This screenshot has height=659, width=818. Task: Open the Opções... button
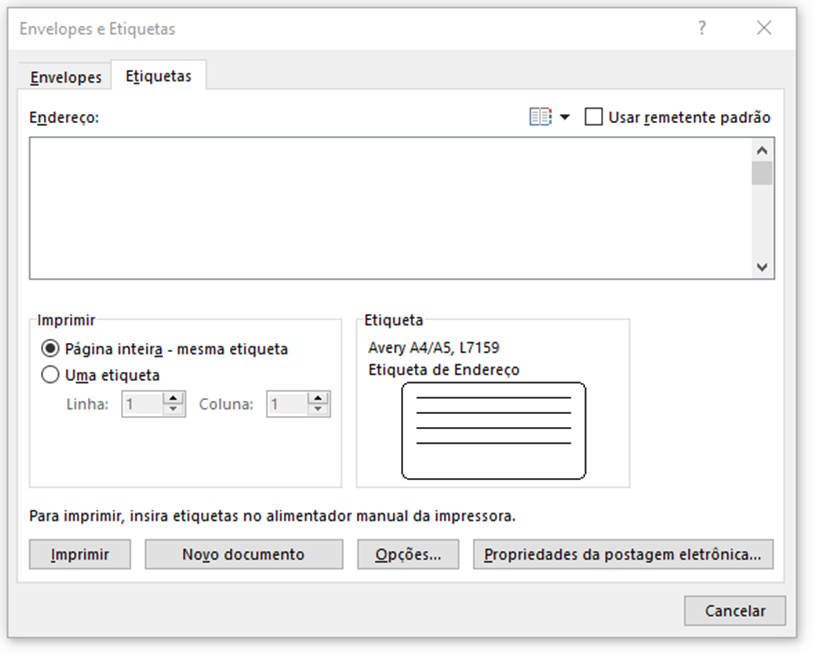[x=408, y=554]
